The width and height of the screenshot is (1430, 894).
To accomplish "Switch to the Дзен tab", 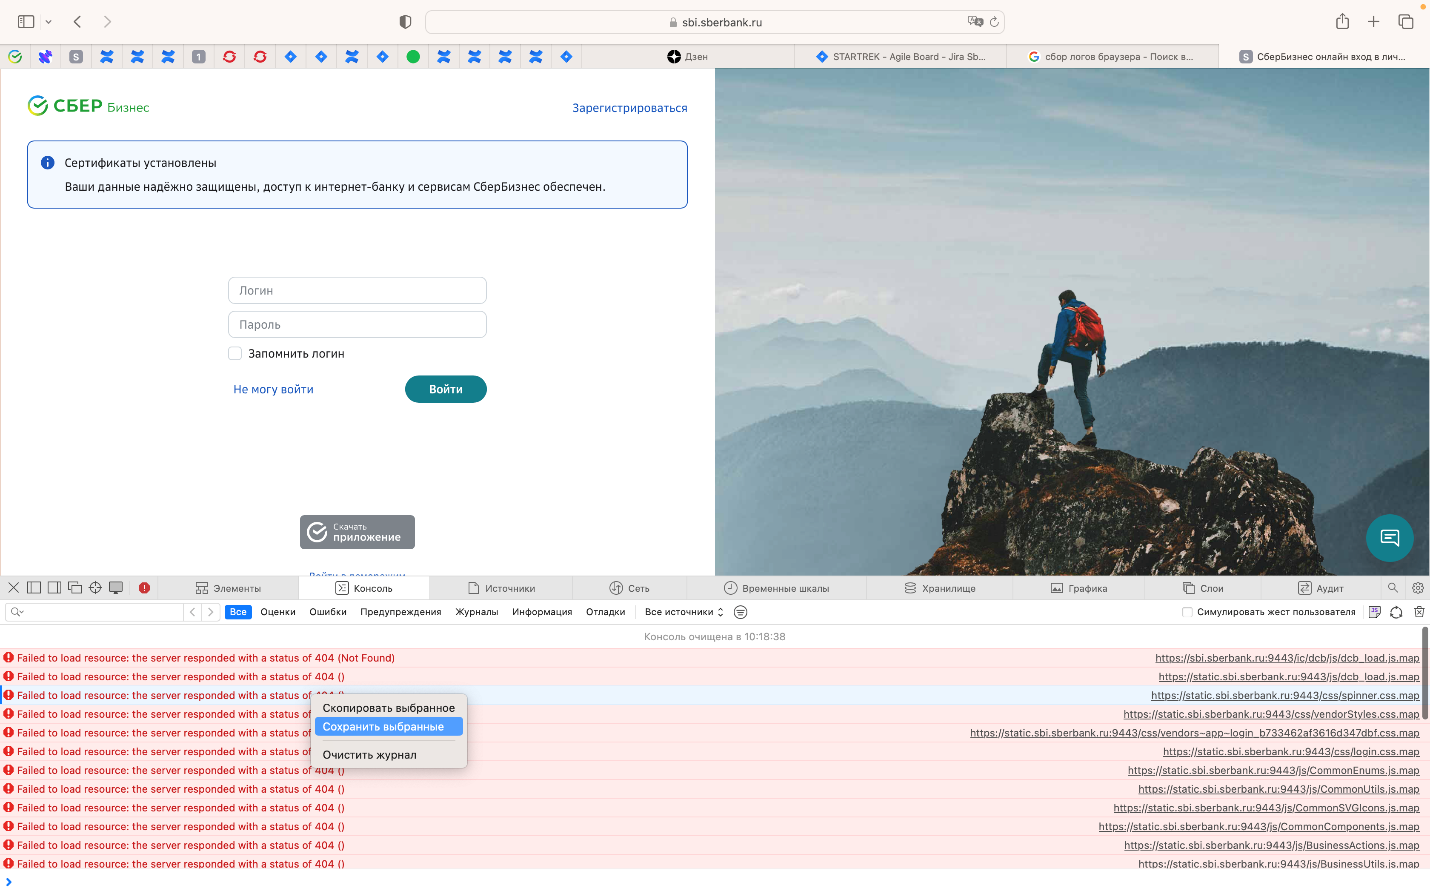I will 688,57.
